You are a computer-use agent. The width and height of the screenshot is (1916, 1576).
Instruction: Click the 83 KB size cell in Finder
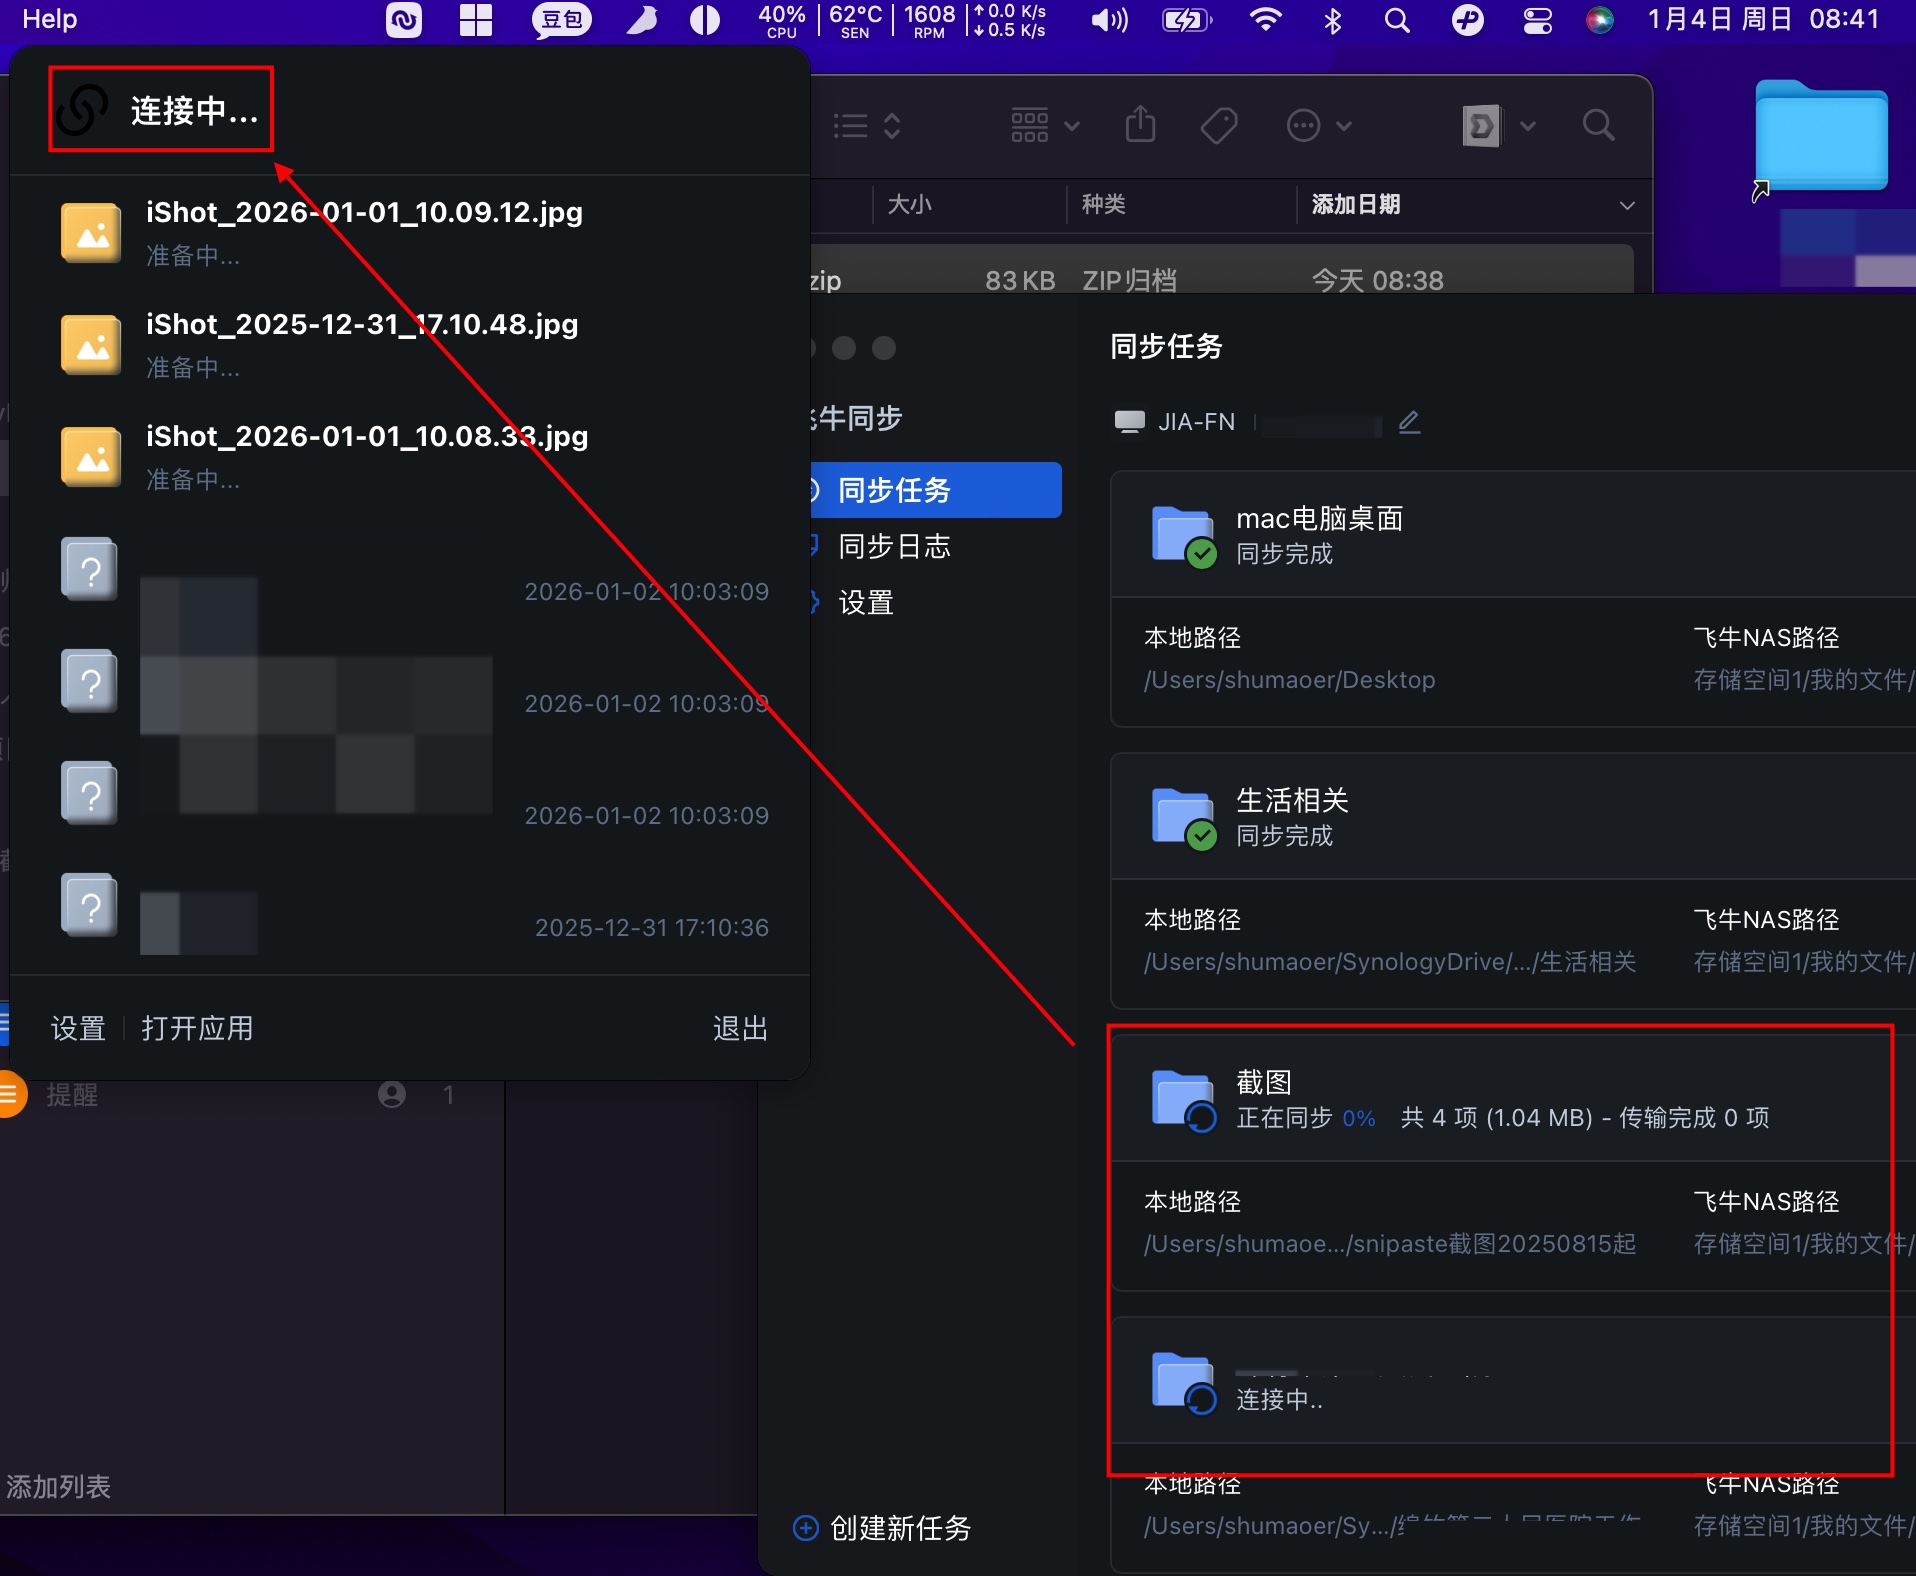1020,280
